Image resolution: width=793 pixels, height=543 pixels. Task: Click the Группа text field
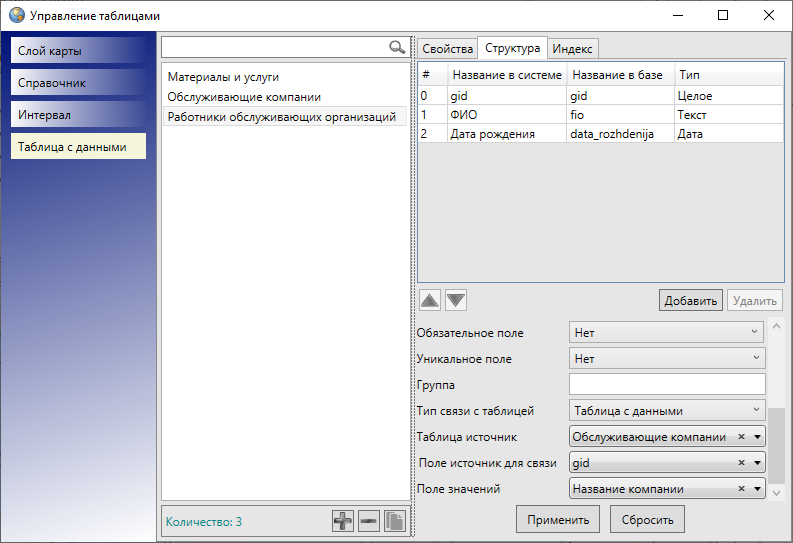666,384
